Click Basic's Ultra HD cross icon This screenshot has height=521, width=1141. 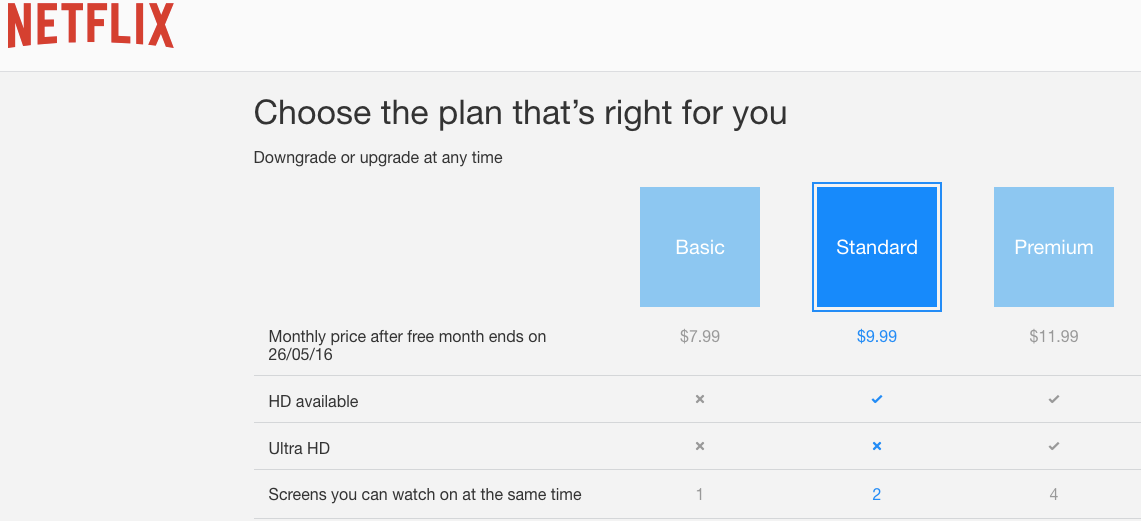700,446
